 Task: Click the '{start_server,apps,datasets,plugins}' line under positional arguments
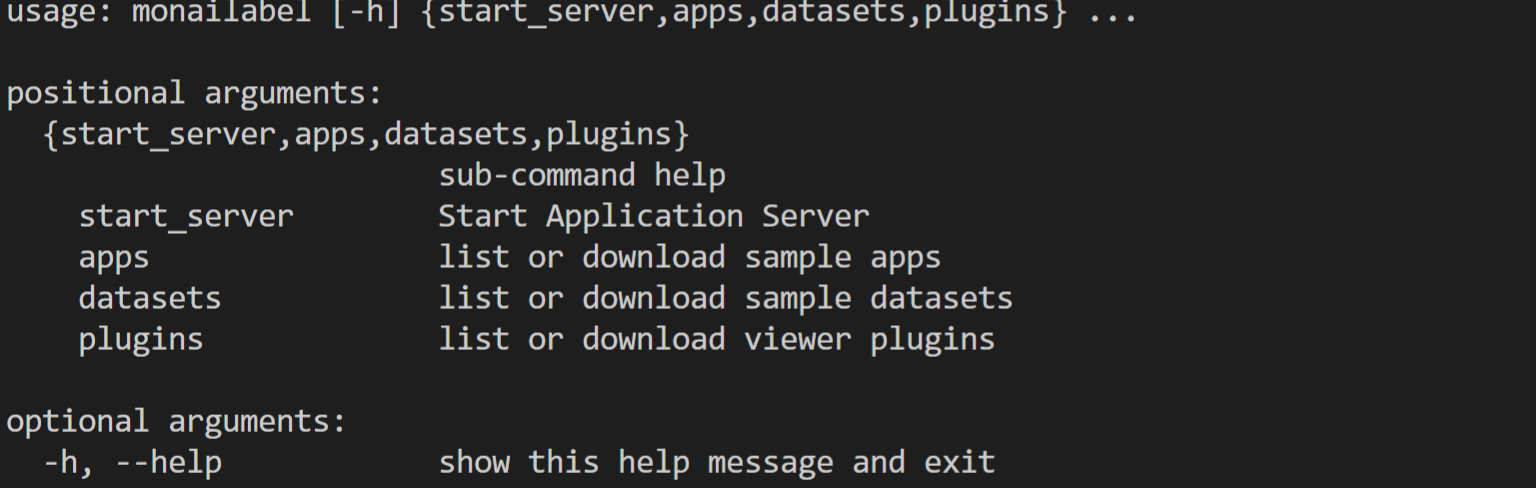pyautogui.click(x=366, y=134)
